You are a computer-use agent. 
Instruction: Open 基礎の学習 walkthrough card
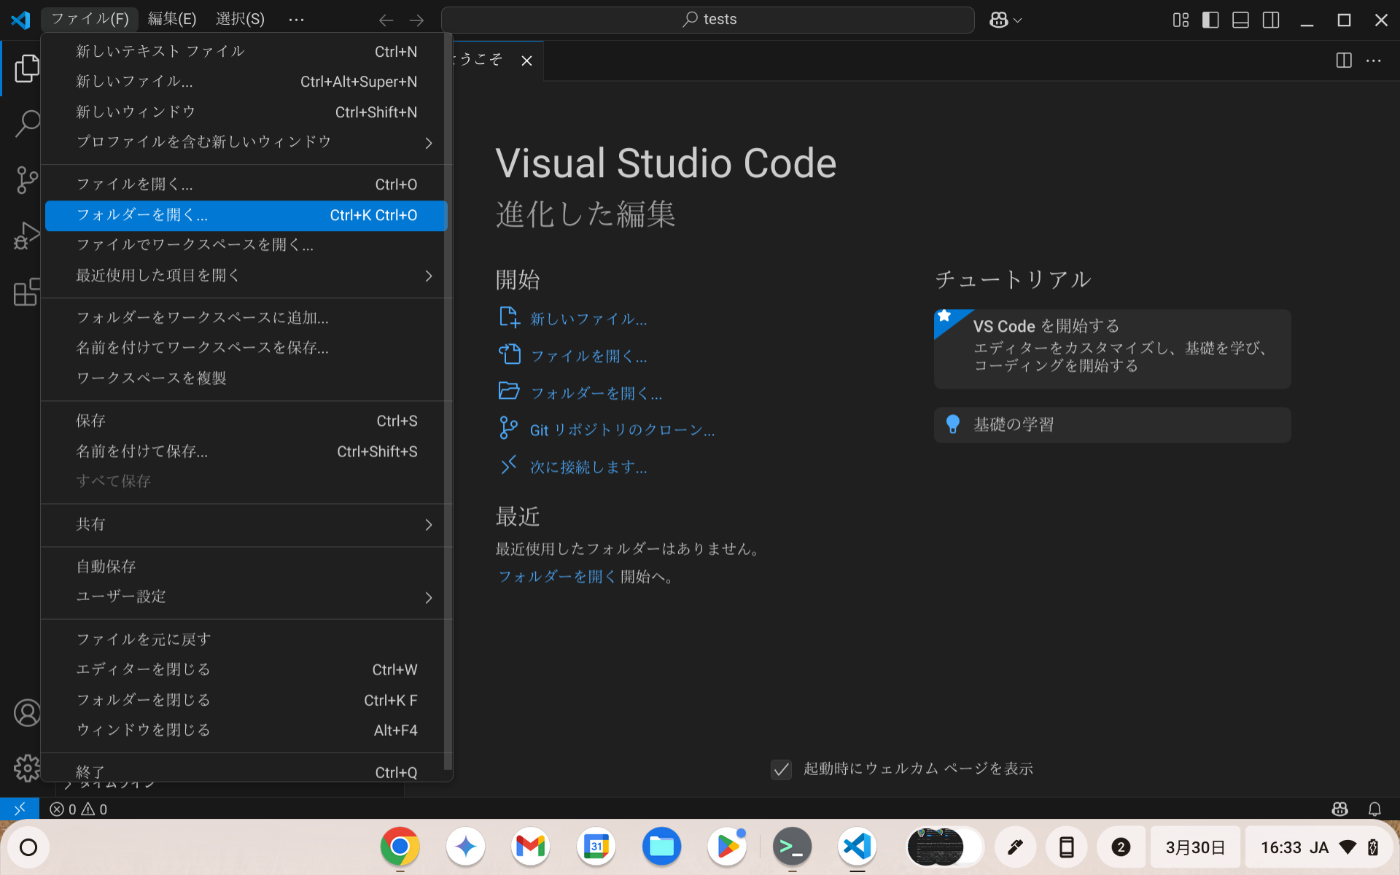[1112, 425]
